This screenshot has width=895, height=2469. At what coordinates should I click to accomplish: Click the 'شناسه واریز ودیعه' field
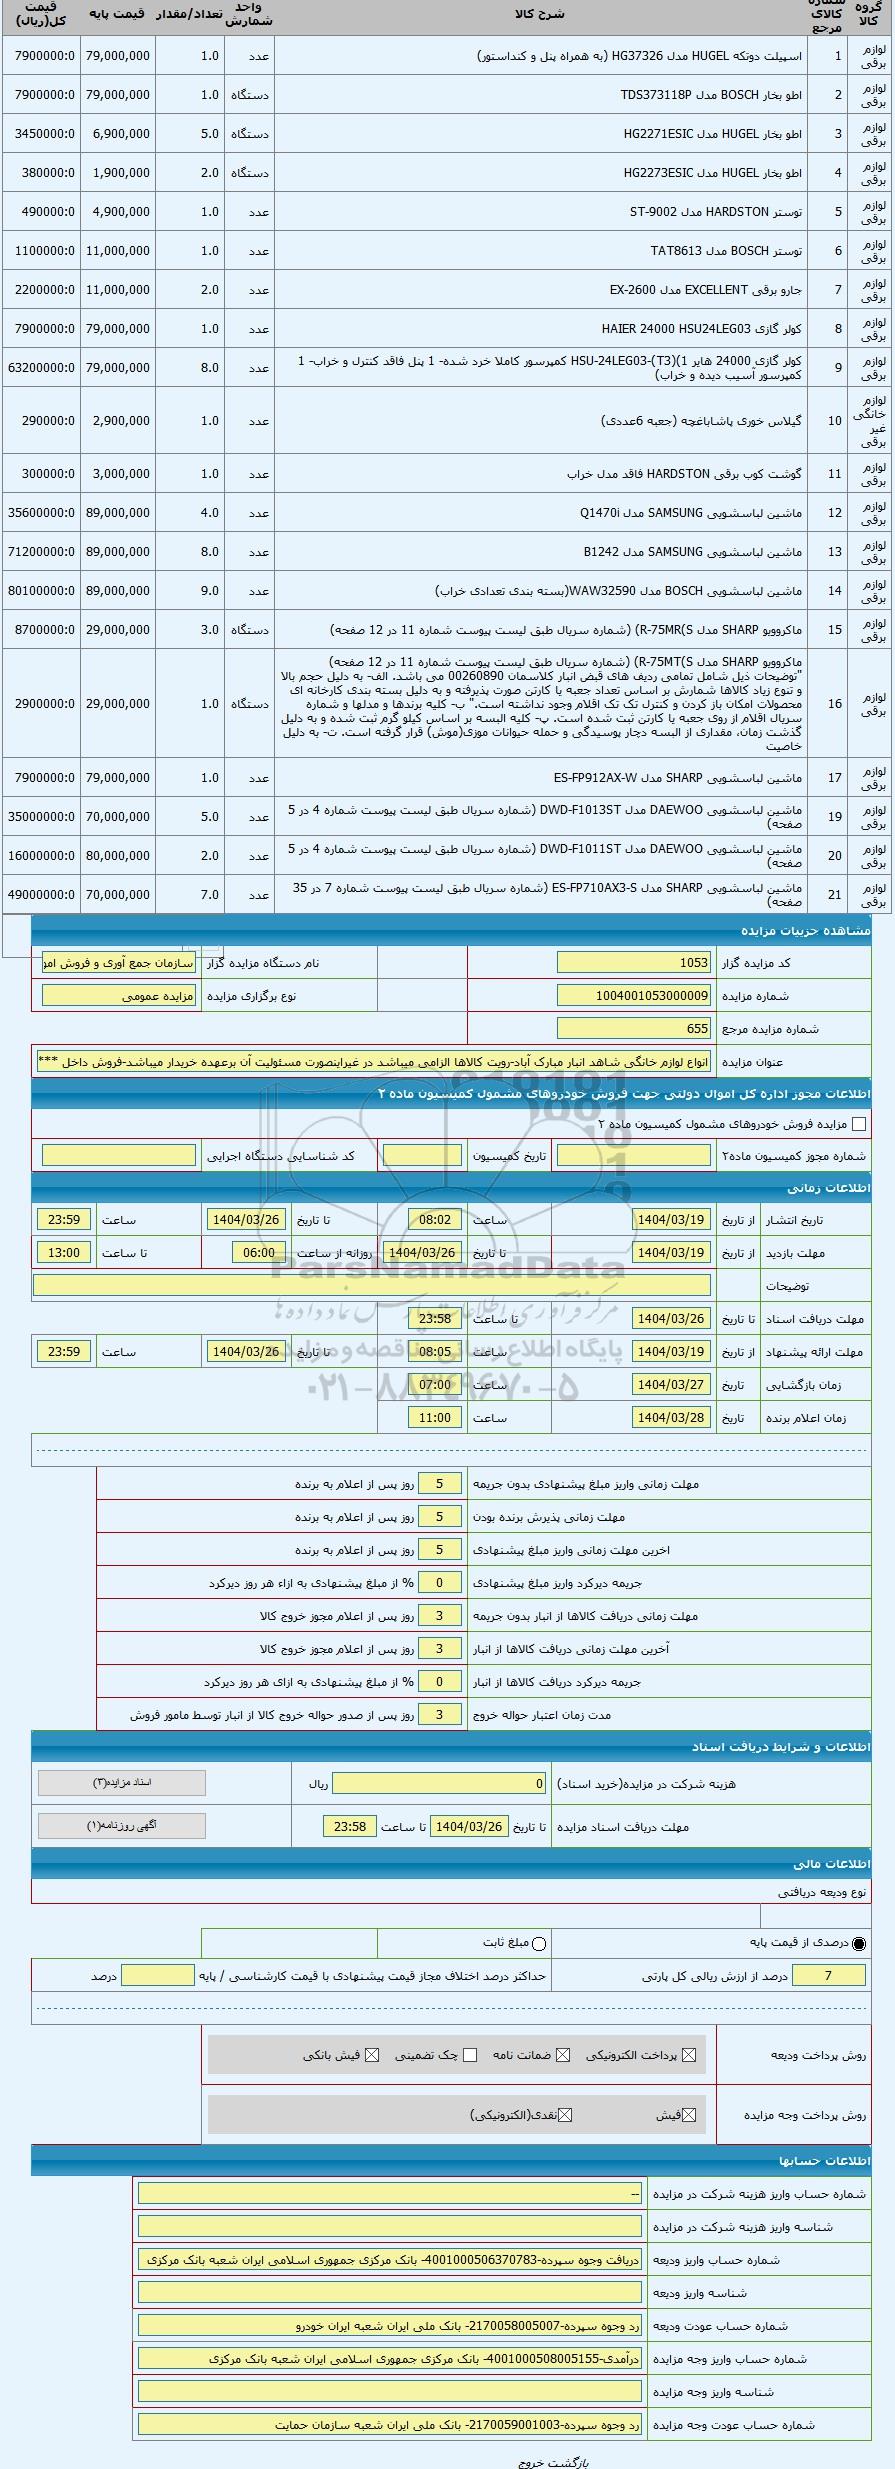pos(390,2293)
